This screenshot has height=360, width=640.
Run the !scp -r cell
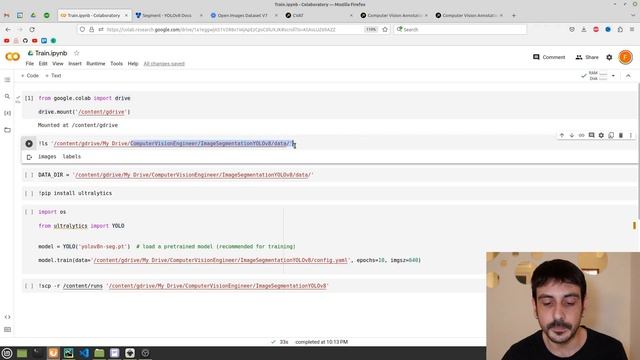[x=29, y=286]
